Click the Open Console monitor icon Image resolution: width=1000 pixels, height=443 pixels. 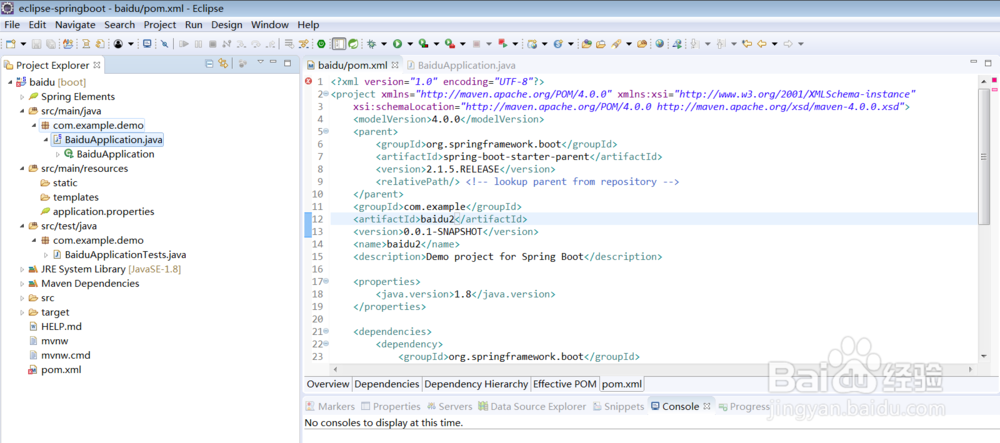pos(147,43)
